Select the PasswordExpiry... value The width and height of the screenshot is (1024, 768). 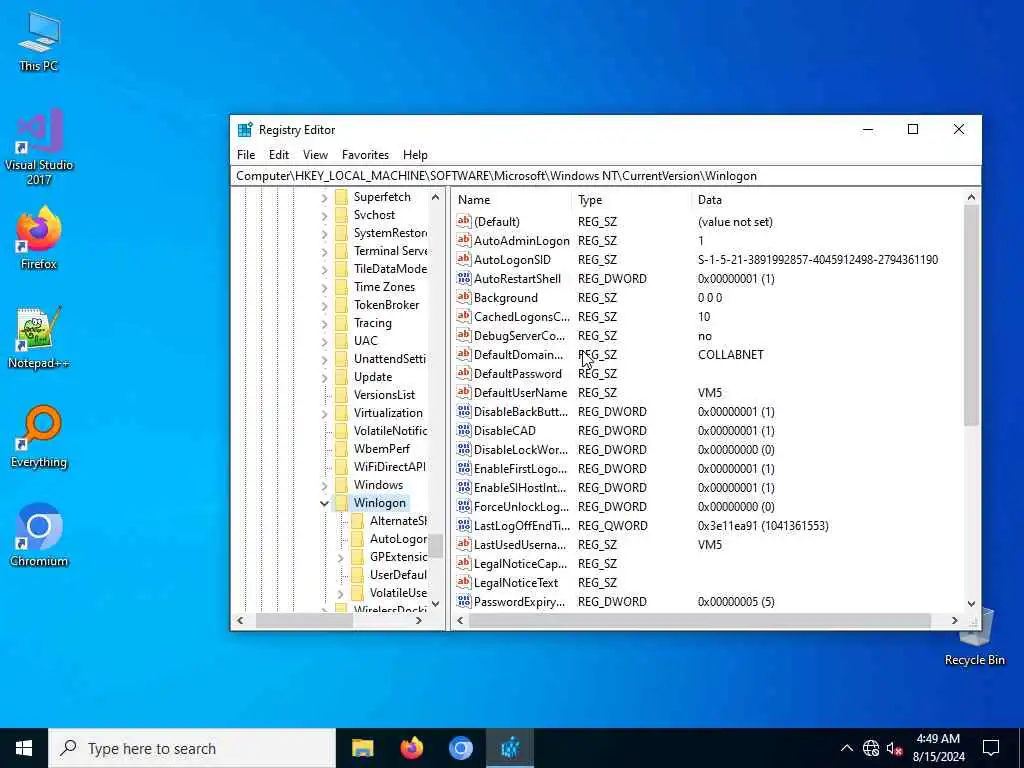[519, 601]
